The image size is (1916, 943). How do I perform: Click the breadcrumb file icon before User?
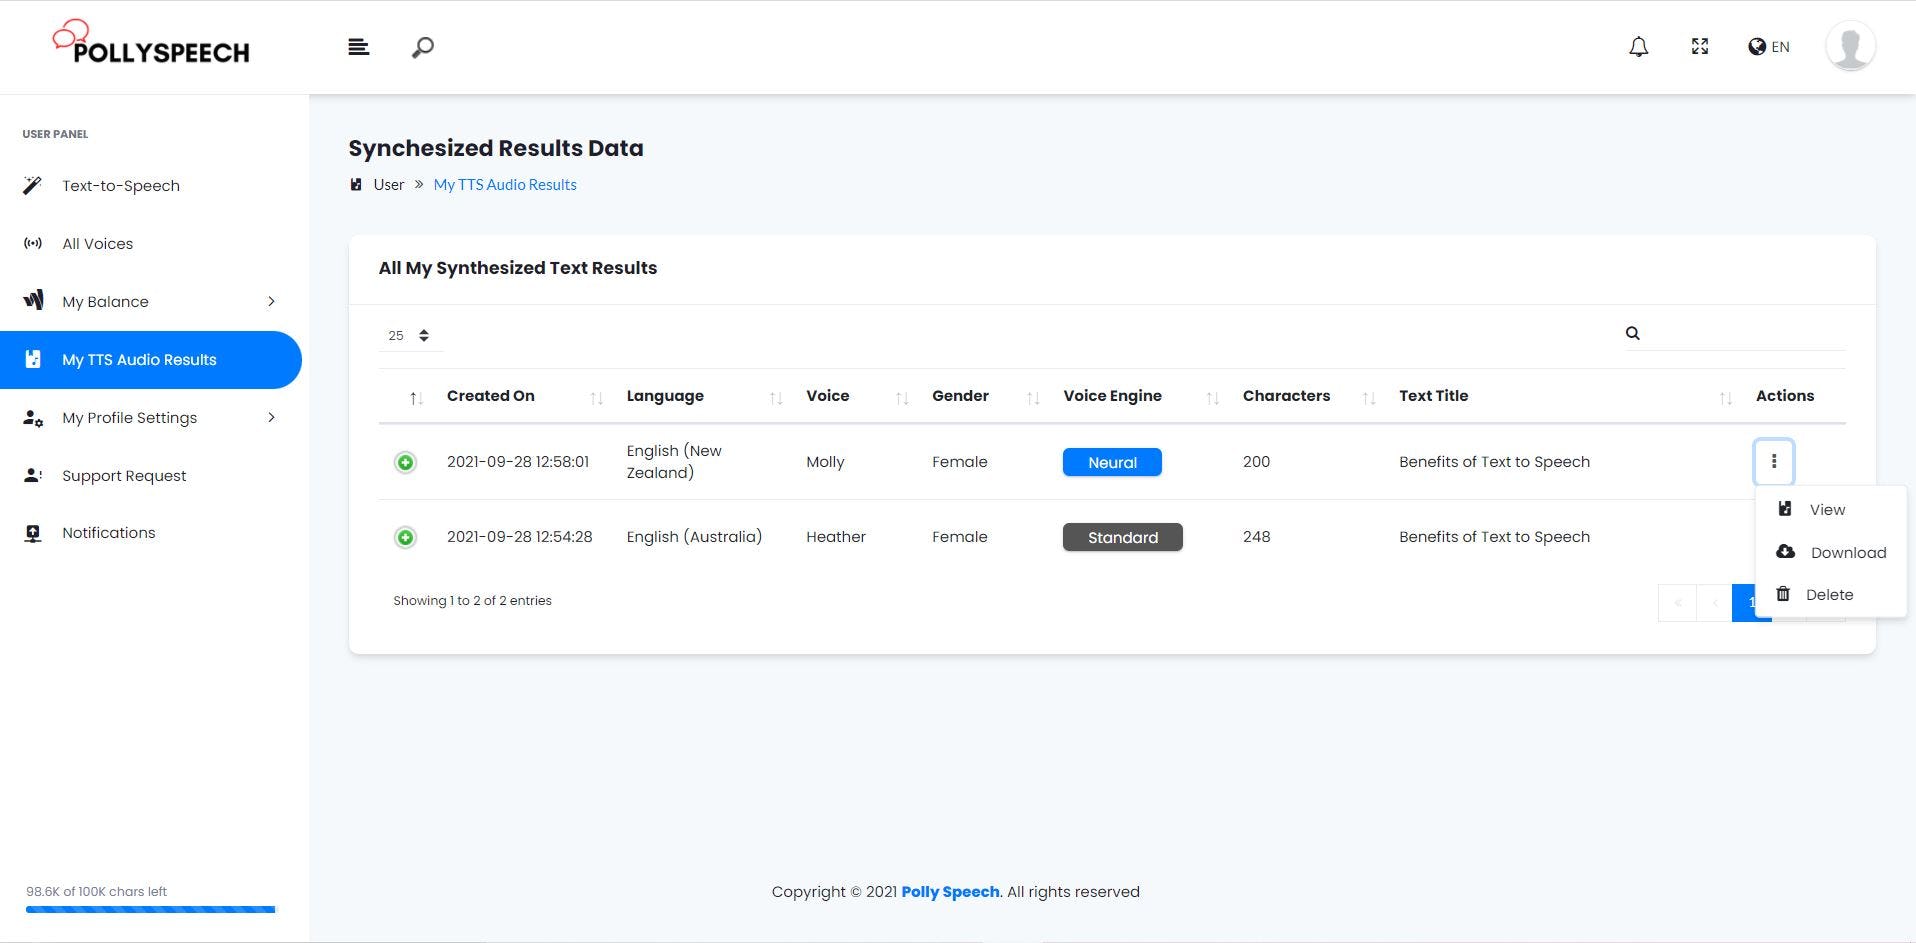point(356,184)
